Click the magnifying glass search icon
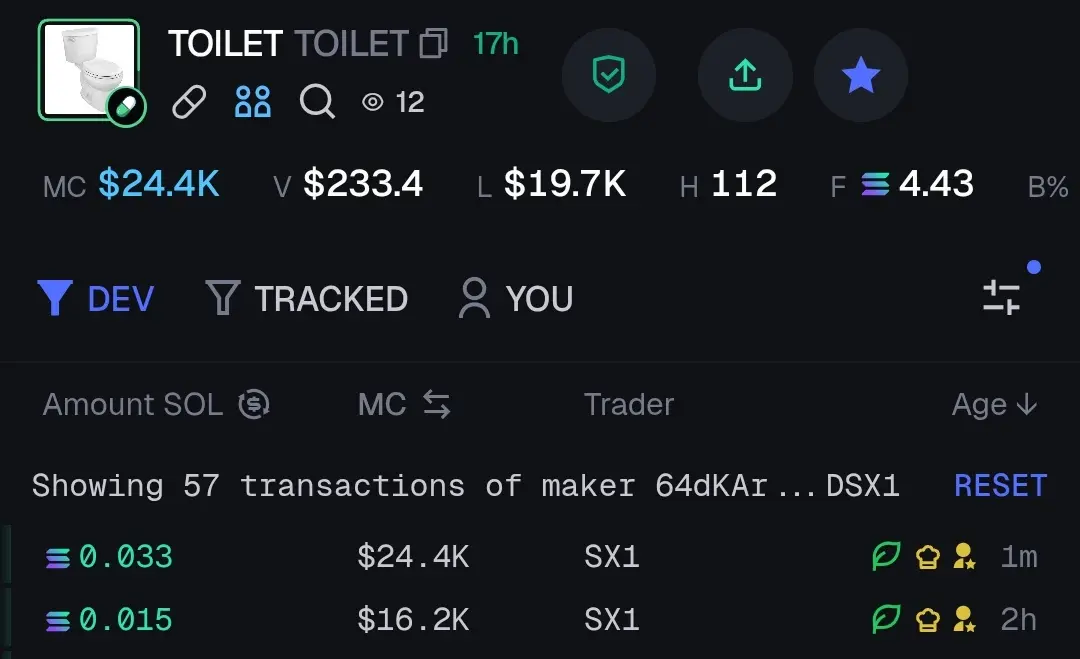 318,102
